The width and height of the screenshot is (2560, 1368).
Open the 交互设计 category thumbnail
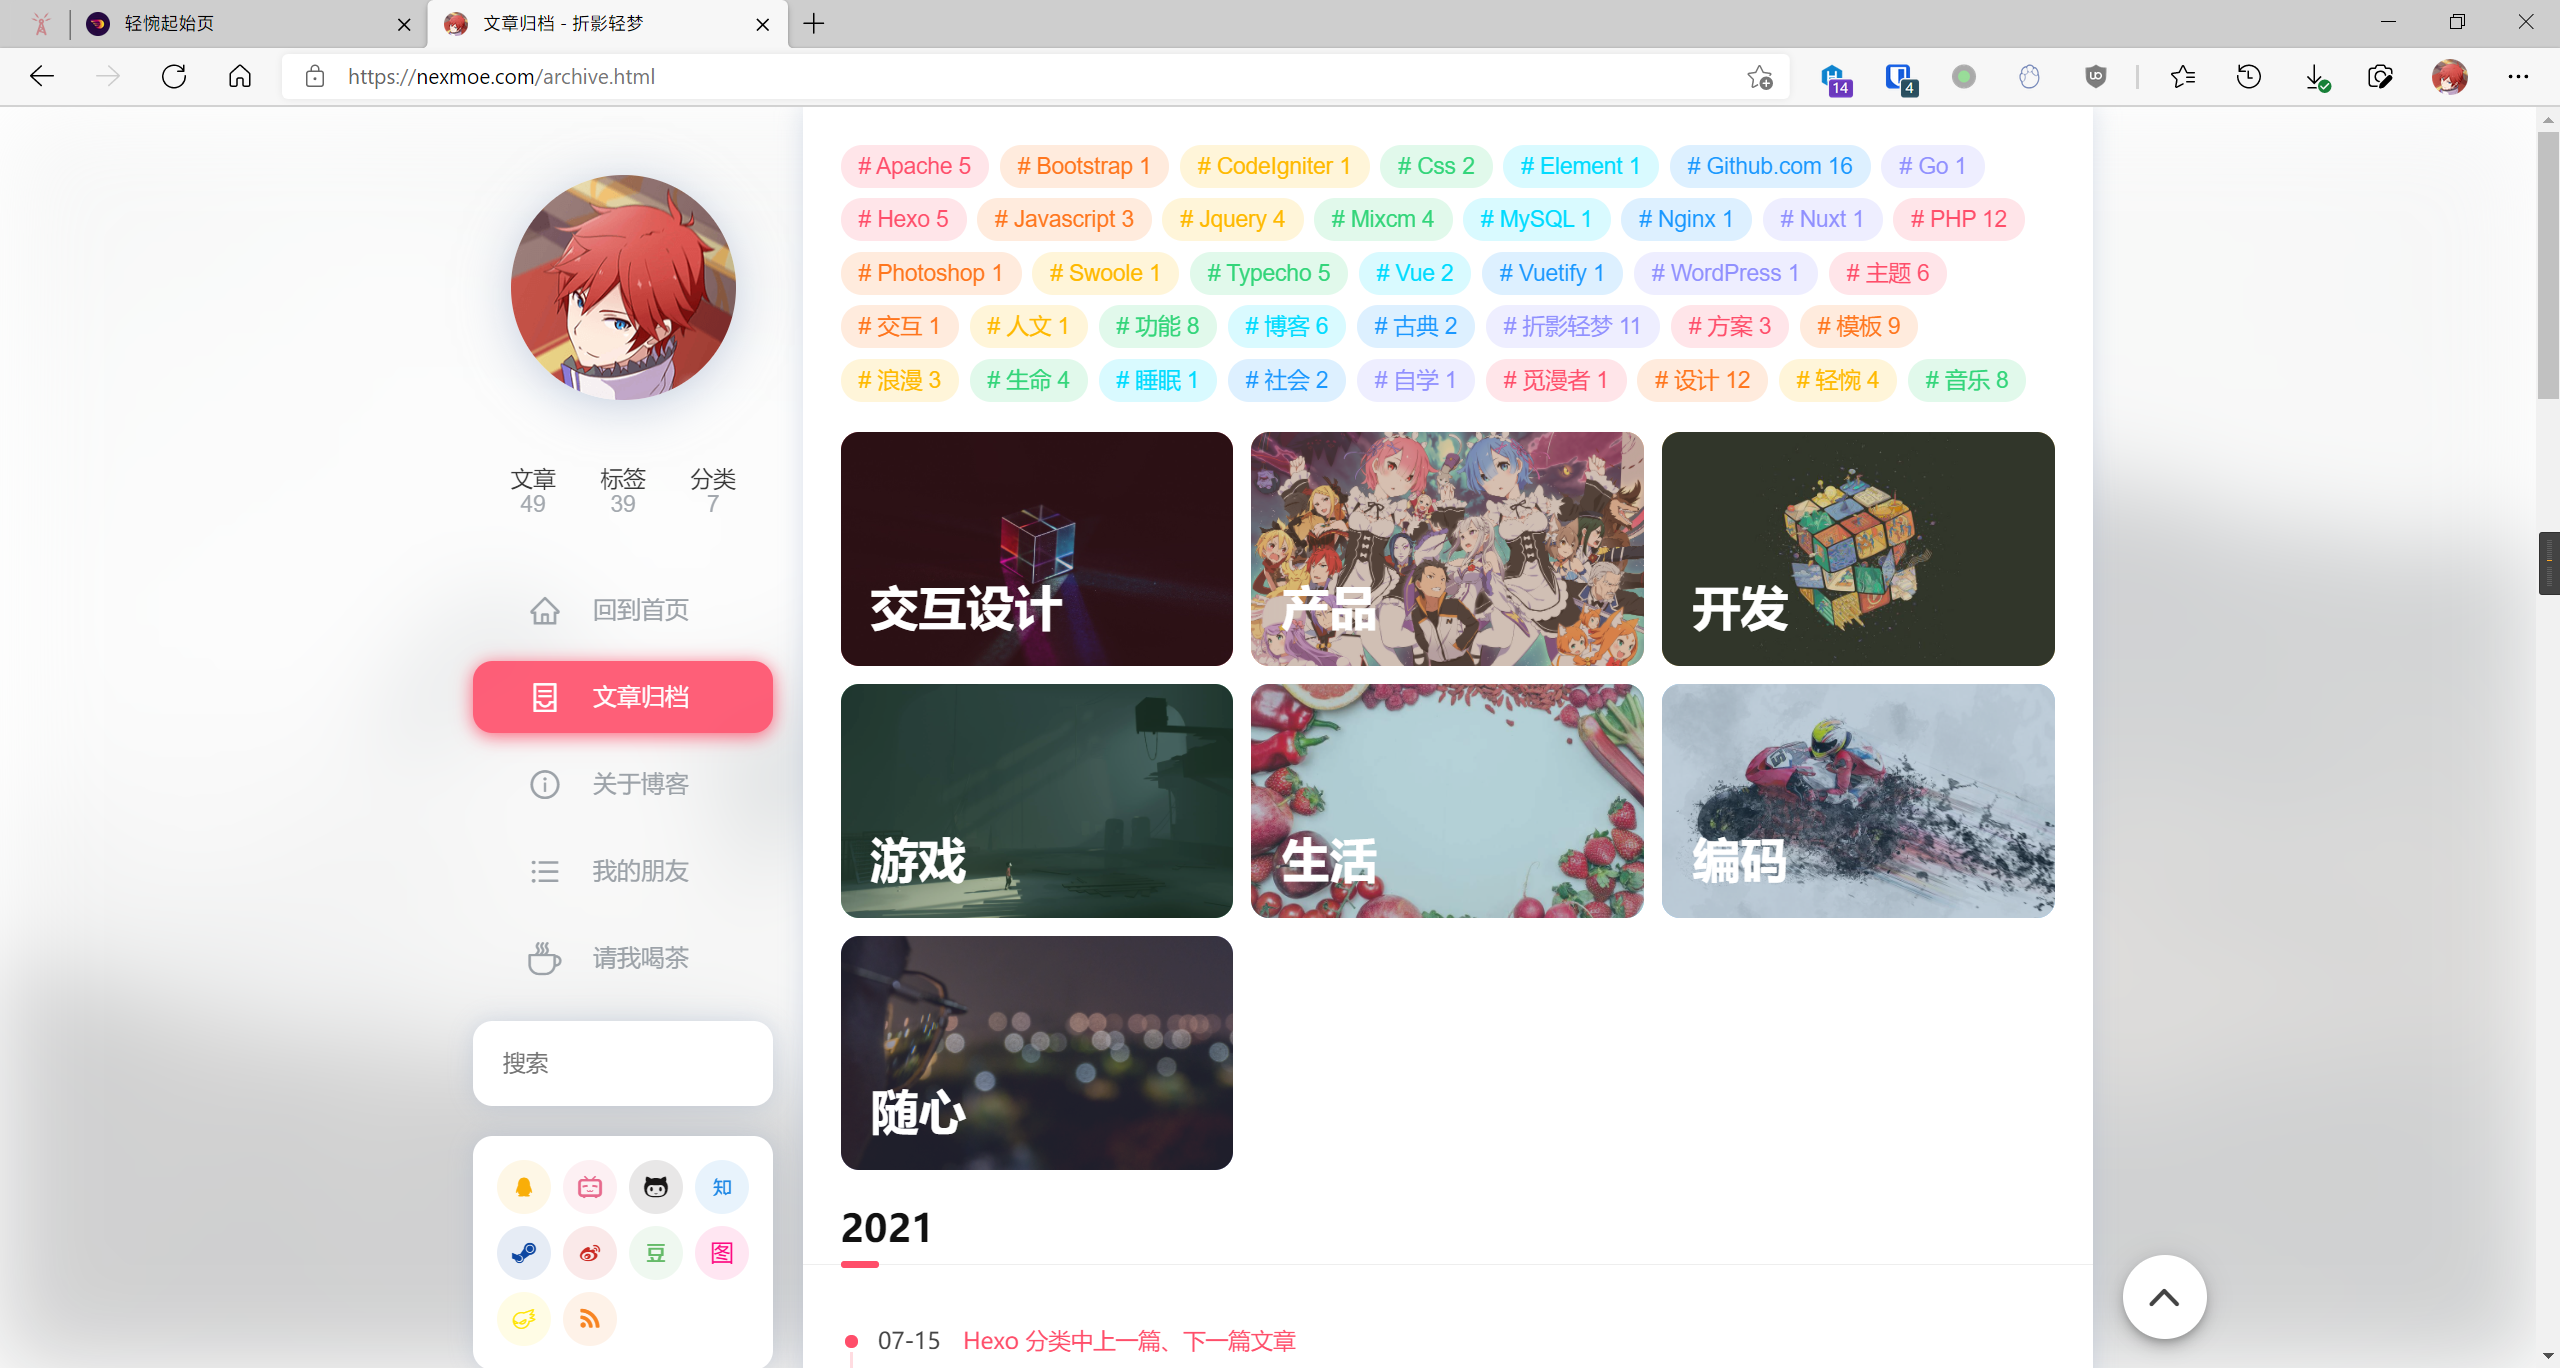pos(1036,549)
